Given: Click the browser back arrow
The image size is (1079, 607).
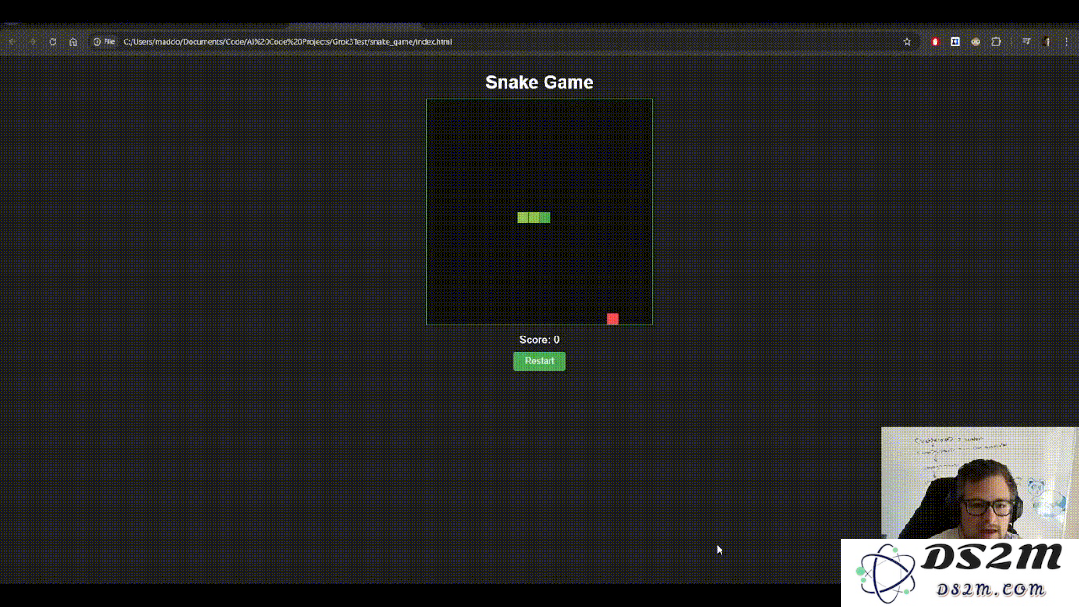Looking at the screenshot, I should click(12, 42).
